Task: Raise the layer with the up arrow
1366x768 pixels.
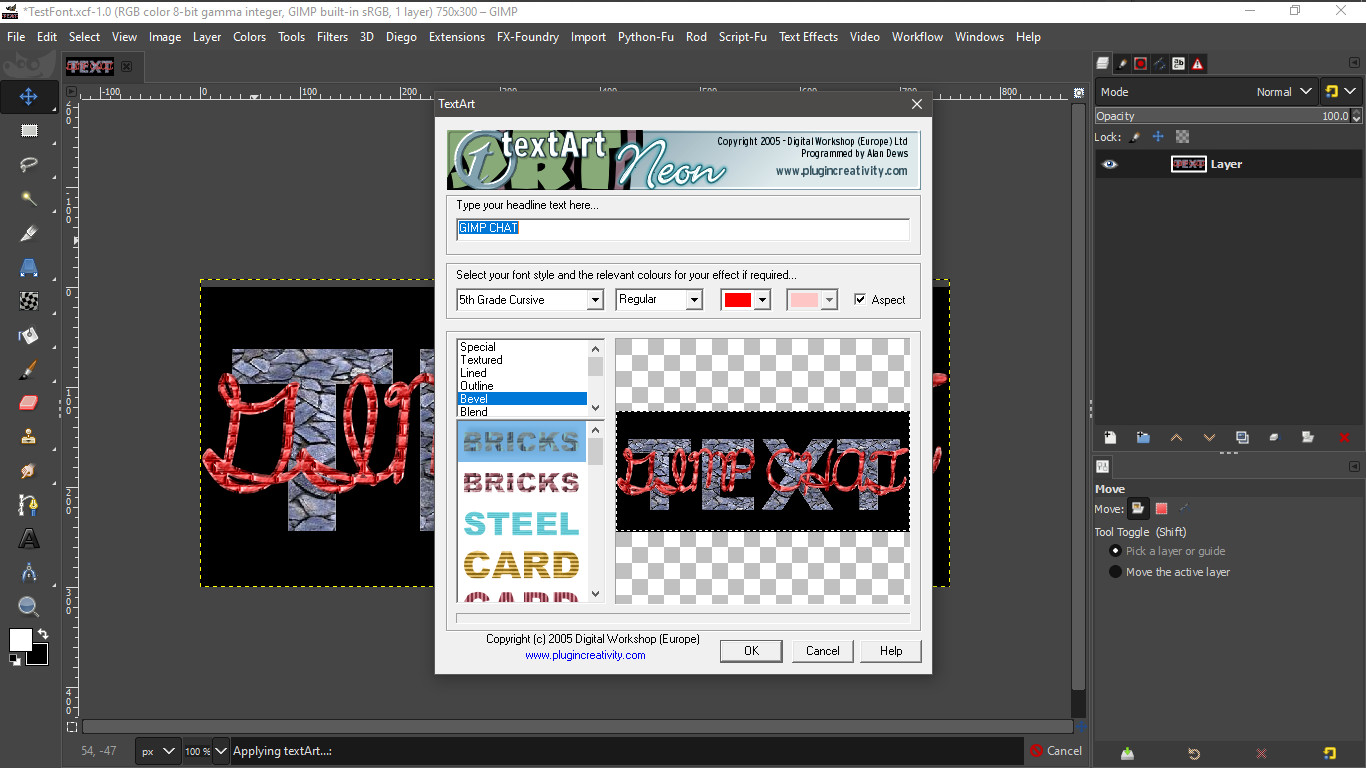Action: 1176,437
